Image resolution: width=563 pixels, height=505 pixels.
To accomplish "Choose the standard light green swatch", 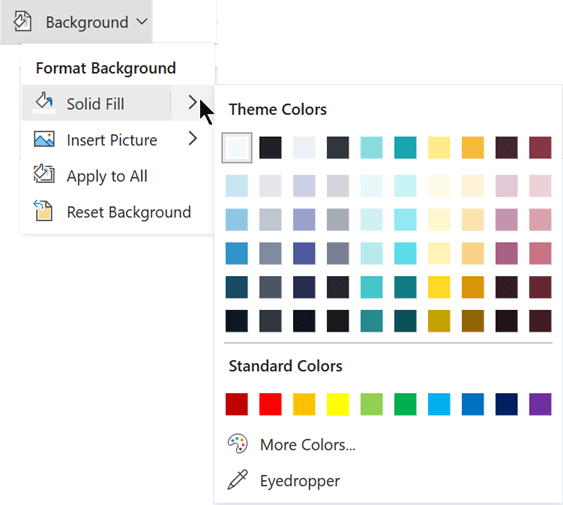I will (372, 404).
